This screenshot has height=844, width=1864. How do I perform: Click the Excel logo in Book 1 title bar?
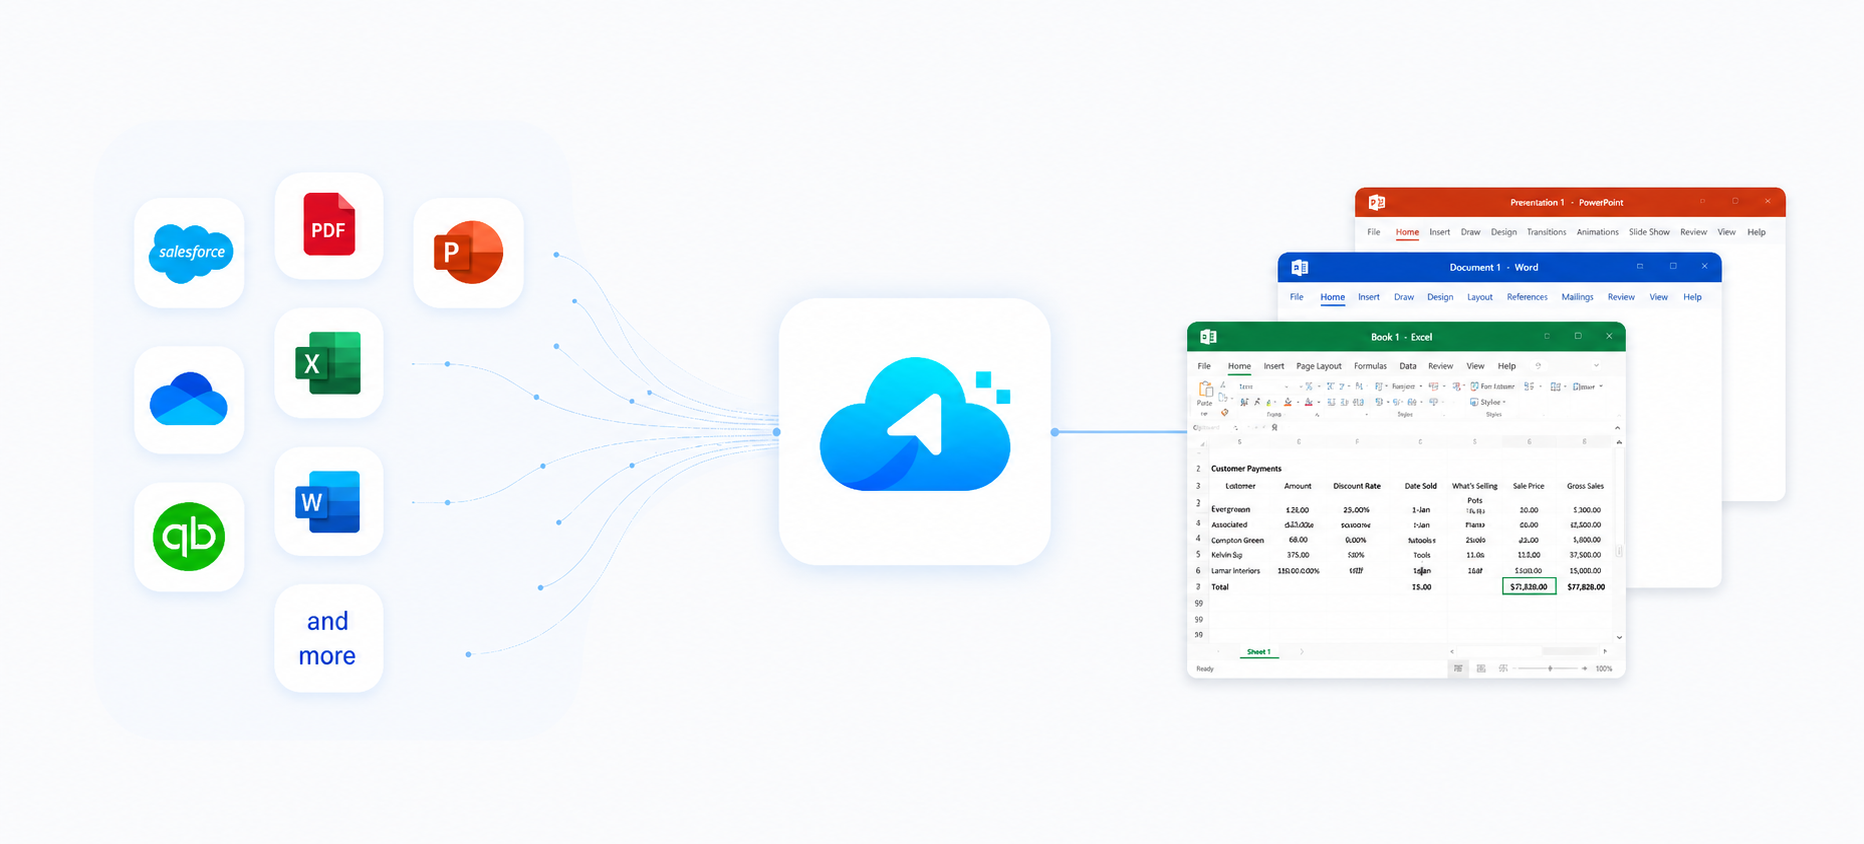[1208, 337]
